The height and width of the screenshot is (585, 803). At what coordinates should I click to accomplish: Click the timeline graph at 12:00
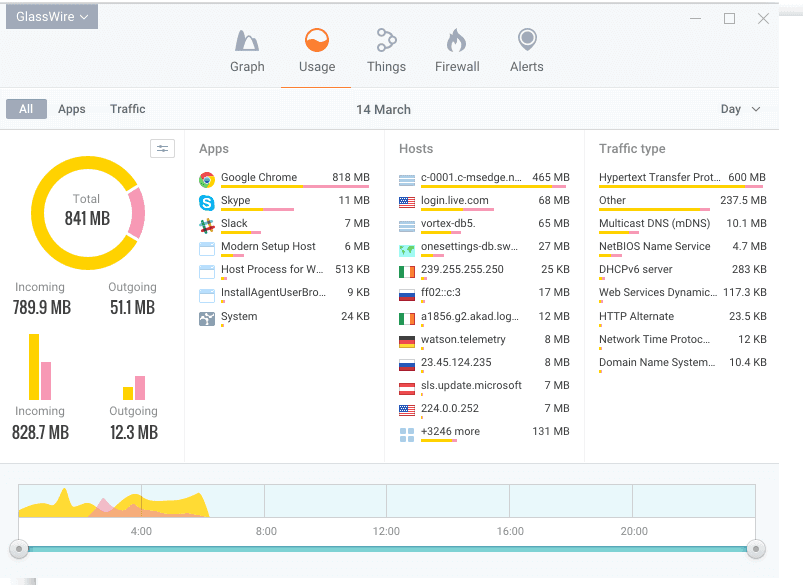point(387,501)
